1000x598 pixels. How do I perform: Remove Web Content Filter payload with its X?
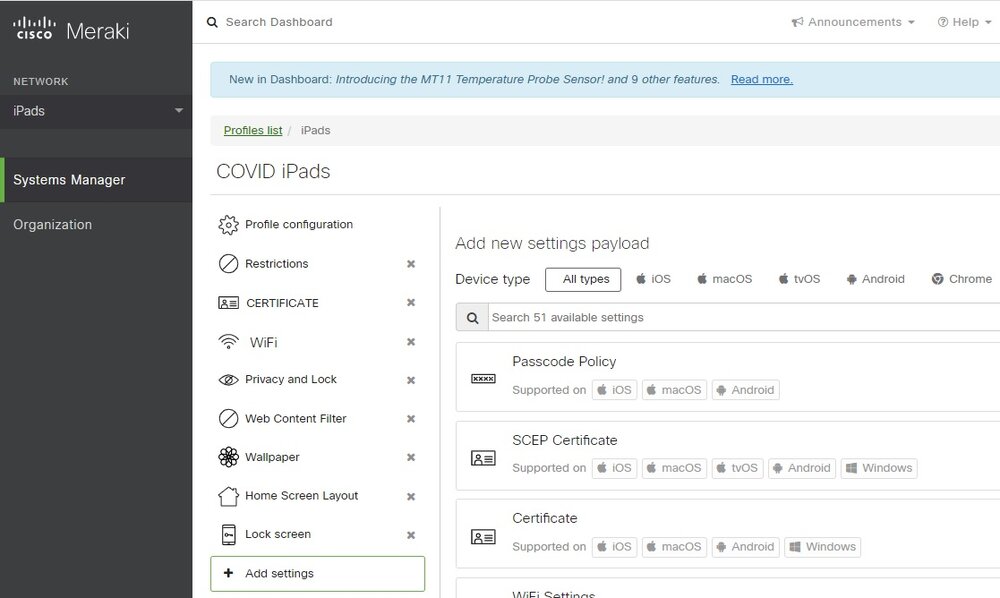click(x=411, y=419)
